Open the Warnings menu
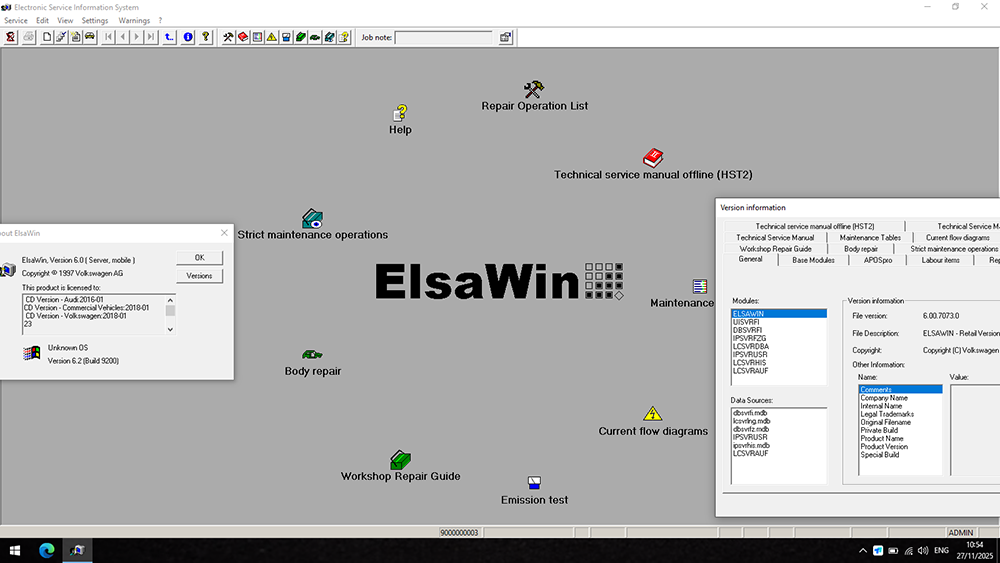Image resolution: width=1000 pixels, height=563 pixels. point(134,20)
